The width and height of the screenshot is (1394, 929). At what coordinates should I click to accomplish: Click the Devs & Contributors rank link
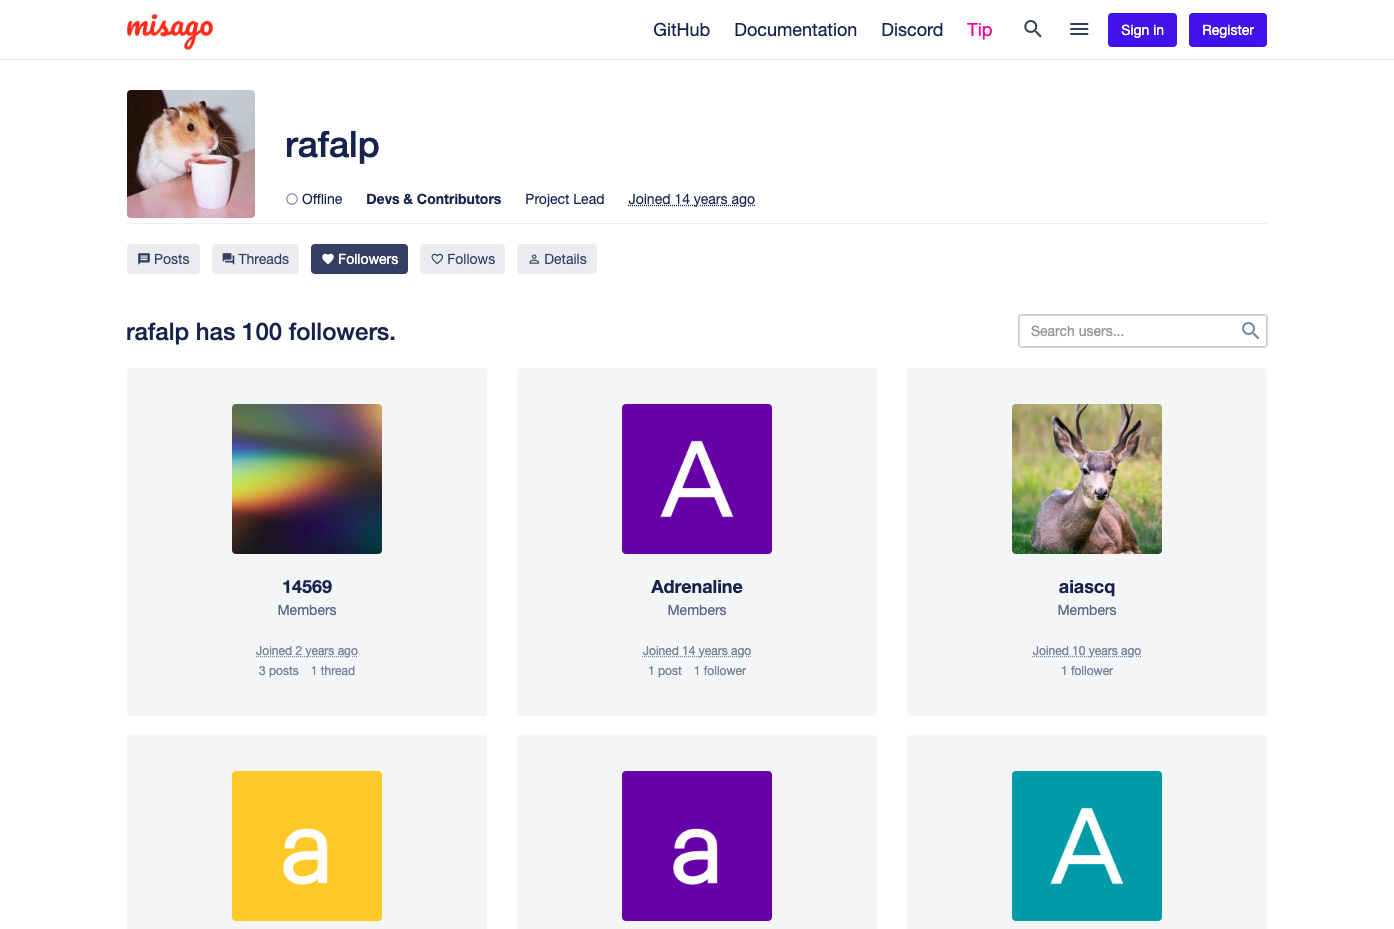434,199
